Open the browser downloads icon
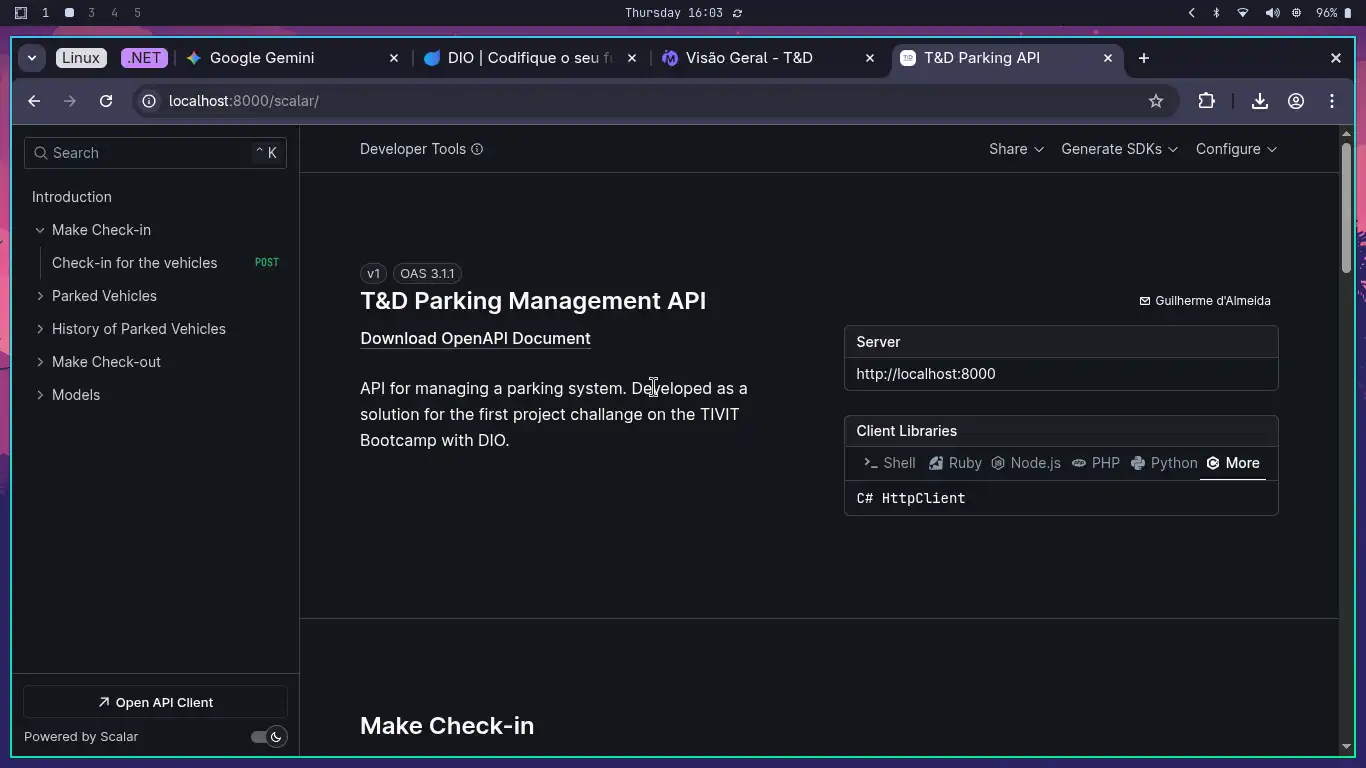The image size is (1366, 768). 1260,101
